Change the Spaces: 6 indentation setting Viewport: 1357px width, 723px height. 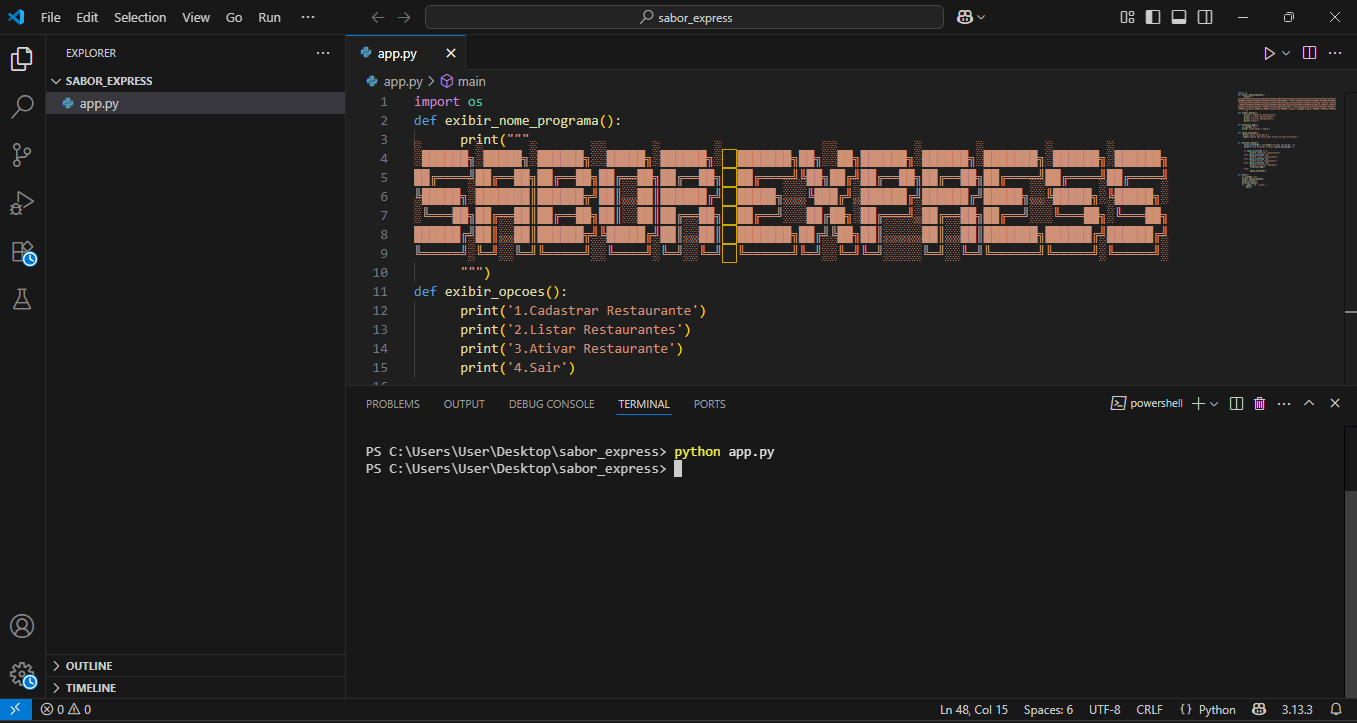coord(1048,710)
